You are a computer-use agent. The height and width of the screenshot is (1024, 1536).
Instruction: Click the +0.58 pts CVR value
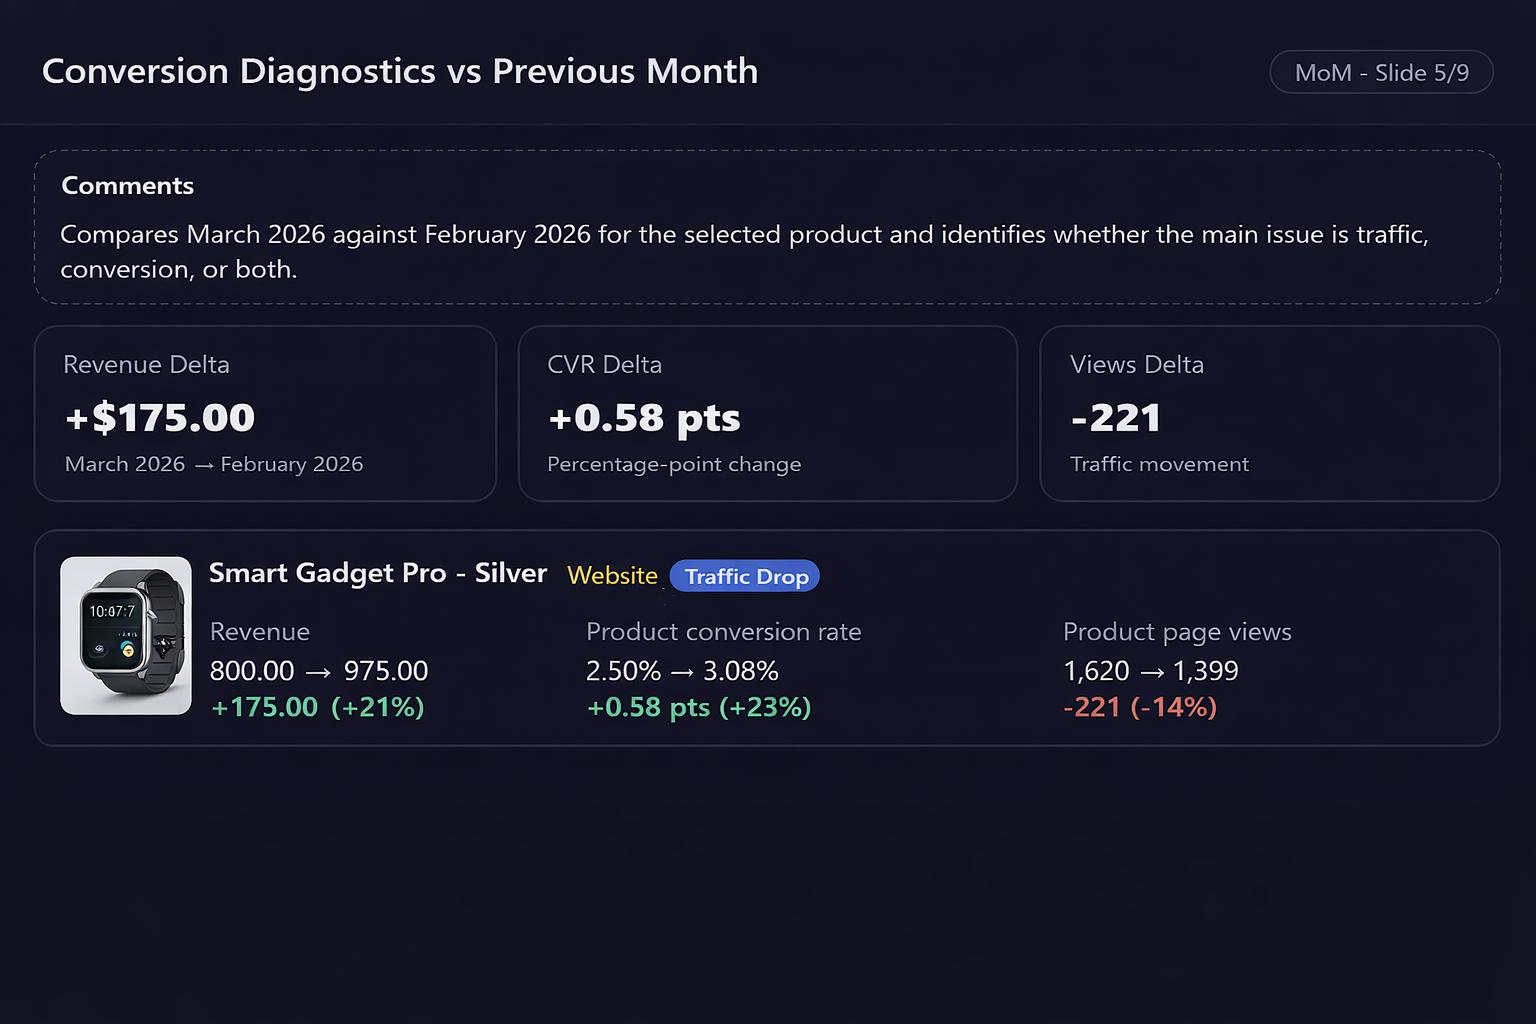(x=644, y=417)
